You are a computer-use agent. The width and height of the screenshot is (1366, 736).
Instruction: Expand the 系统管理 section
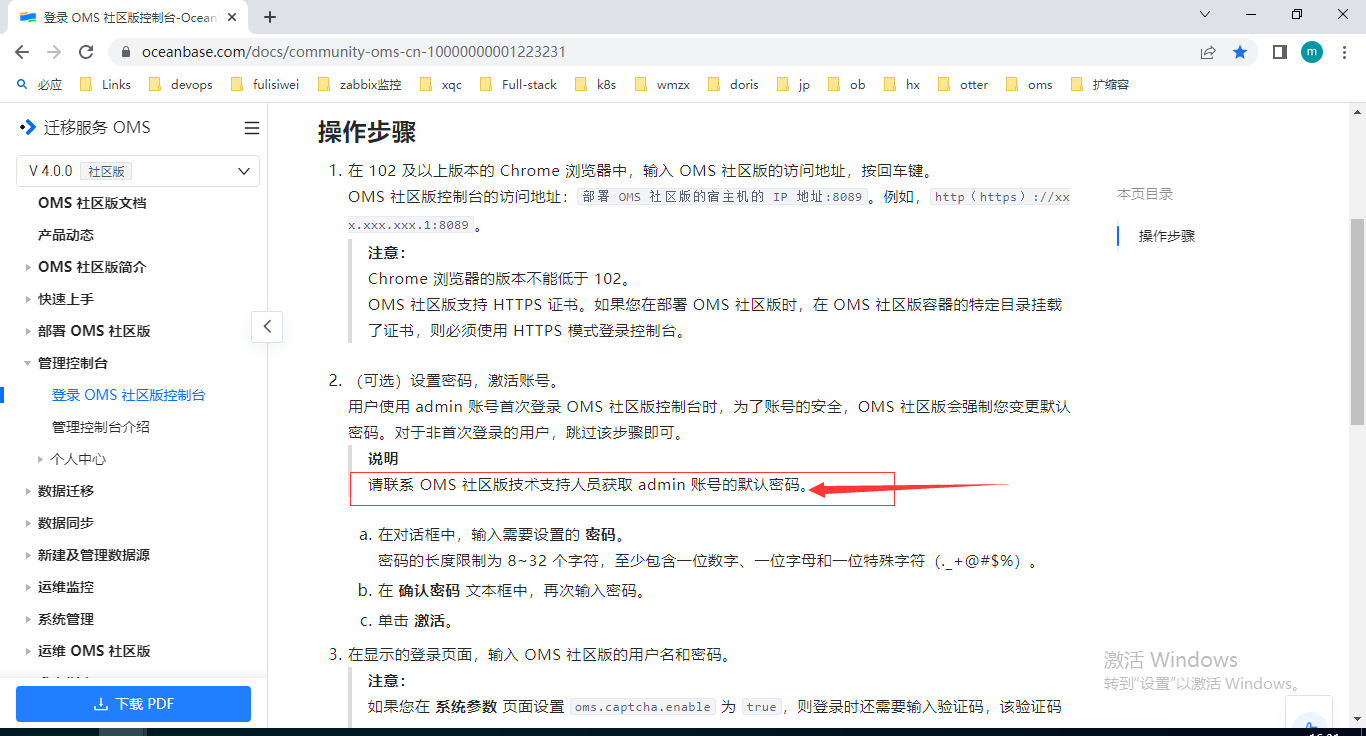[28, 619]
